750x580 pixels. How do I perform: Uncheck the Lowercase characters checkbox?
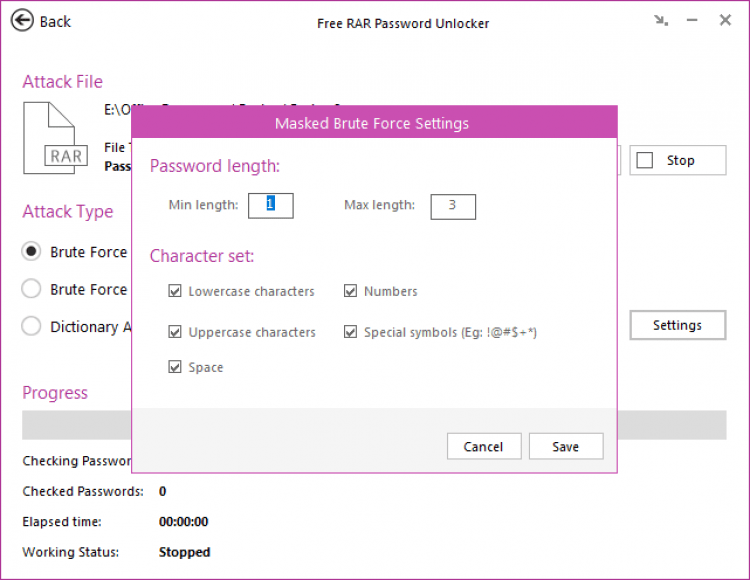pyautogui.click(x=176, y=291)
